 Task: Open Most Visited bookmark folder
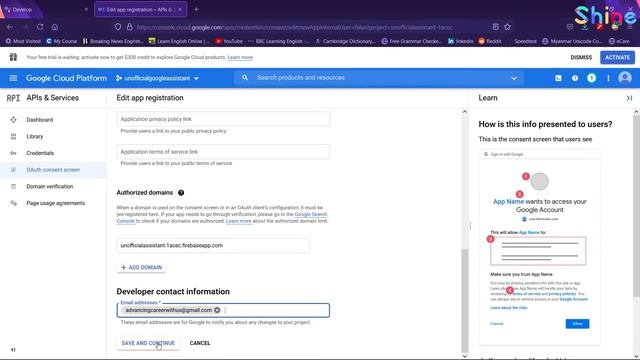pyautogui.click(x=23, y=41)
